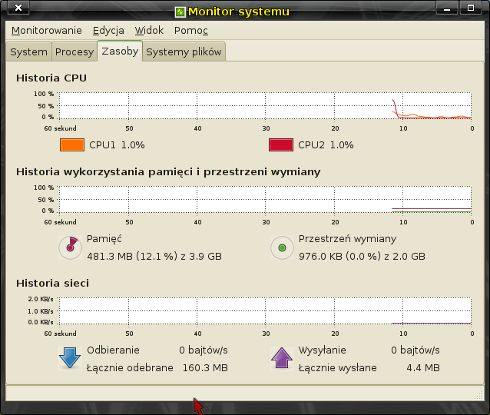490x415 pixels.
Task: Open the Monitorowanie menu
Action: pos(47,31)
